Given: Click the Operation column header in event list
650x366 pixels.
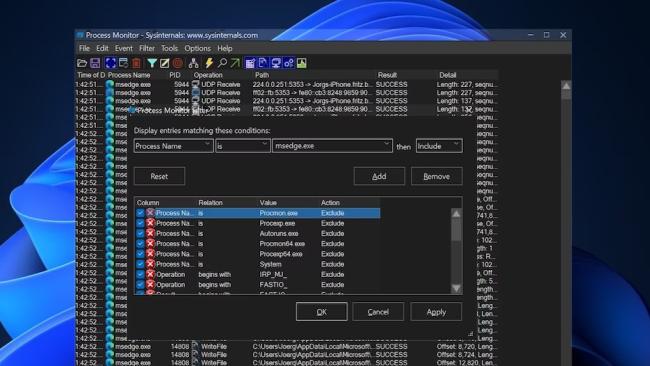Looking at the screenshot, I should tap(208, 75).
